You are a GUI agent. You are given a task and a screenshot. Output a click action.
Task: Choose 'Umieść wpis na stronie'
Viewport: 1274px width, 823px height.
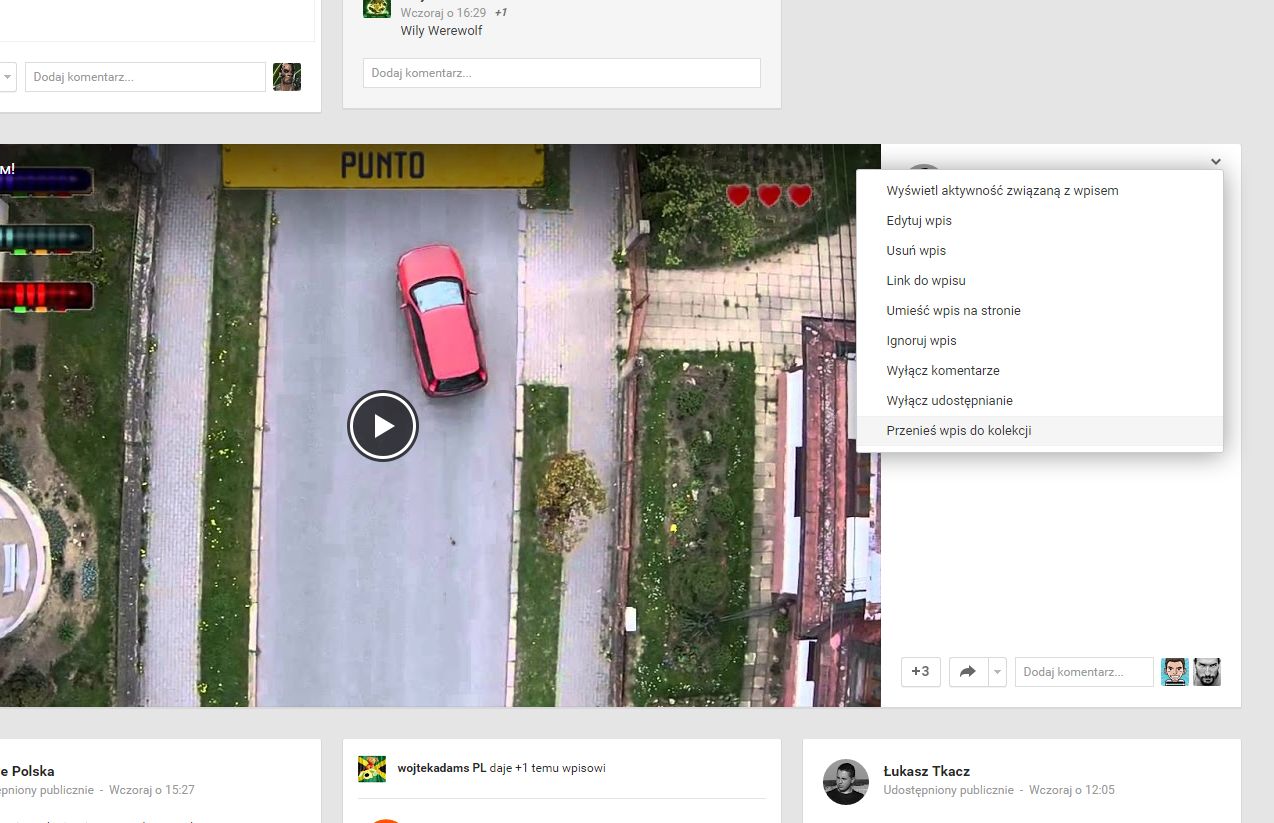(953, 310)
